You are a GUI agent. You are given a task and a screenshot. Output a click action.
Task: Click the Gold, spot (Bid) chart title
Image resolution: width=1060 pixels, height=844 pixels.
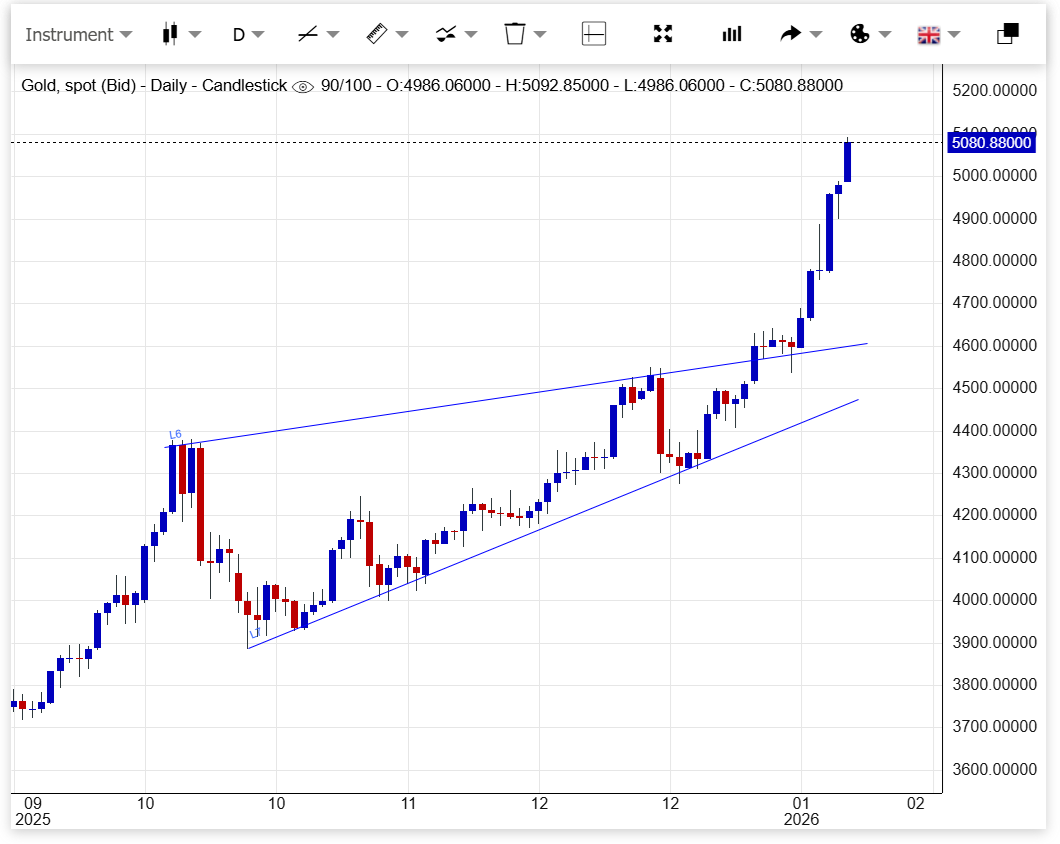click(80, 86)
